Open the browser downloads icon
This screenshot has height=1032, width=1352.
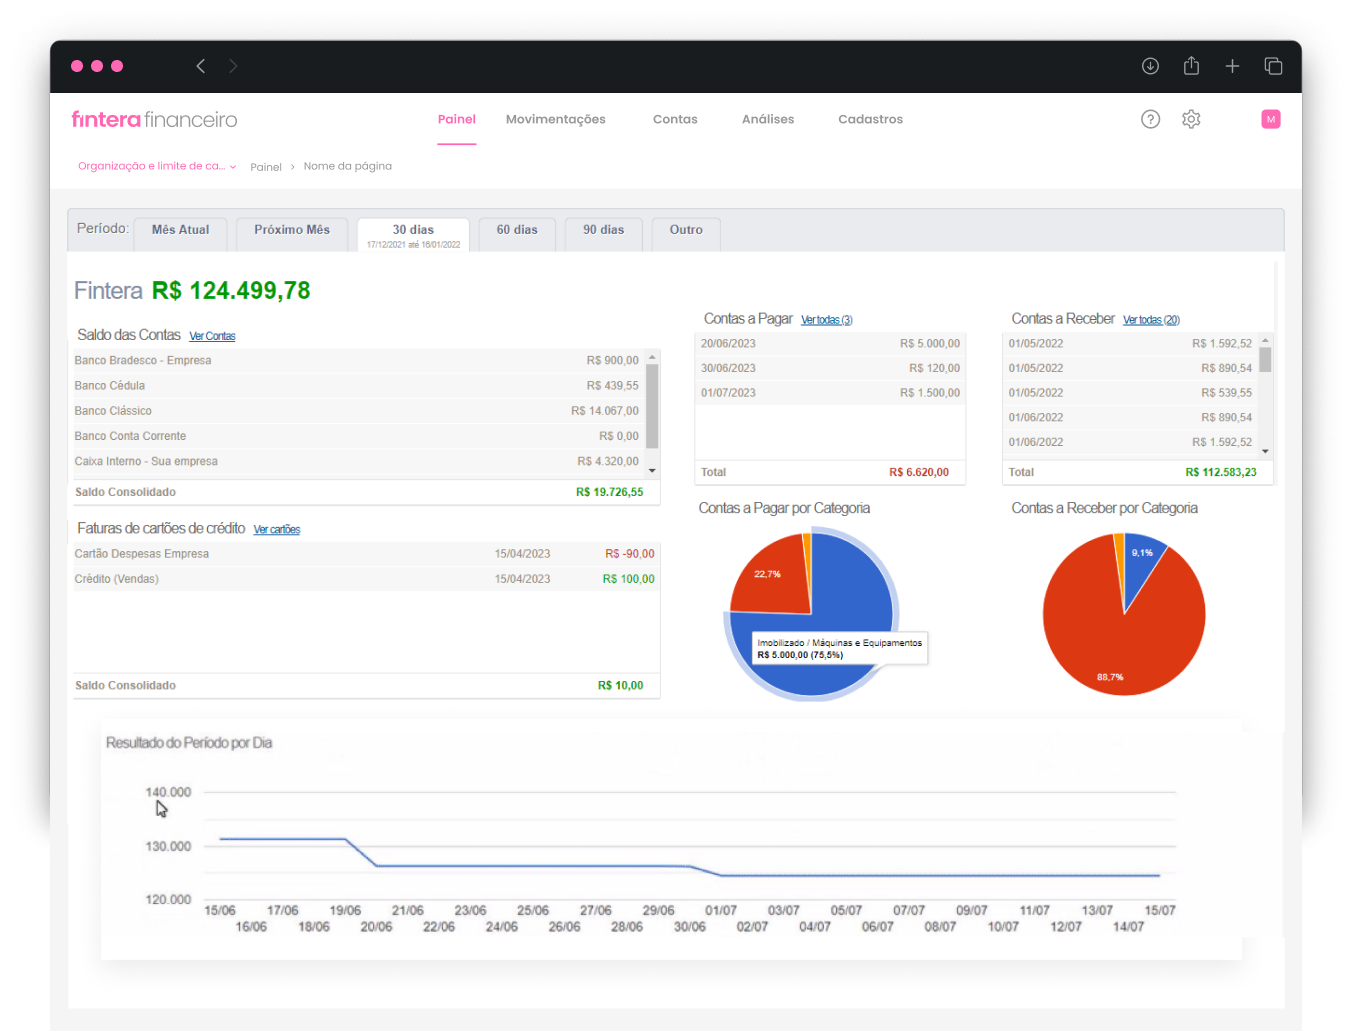click(x=1150, y=66)
